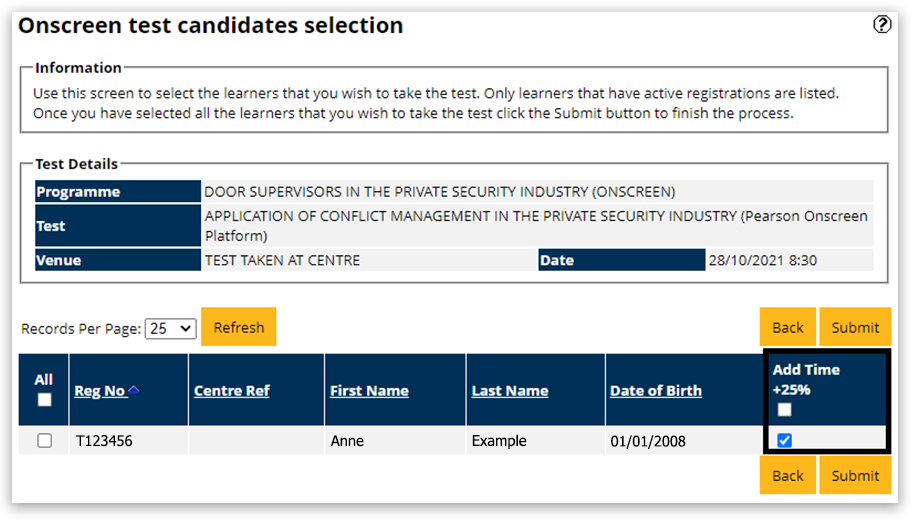Click the bottom Back button

[x=788, y=476]
